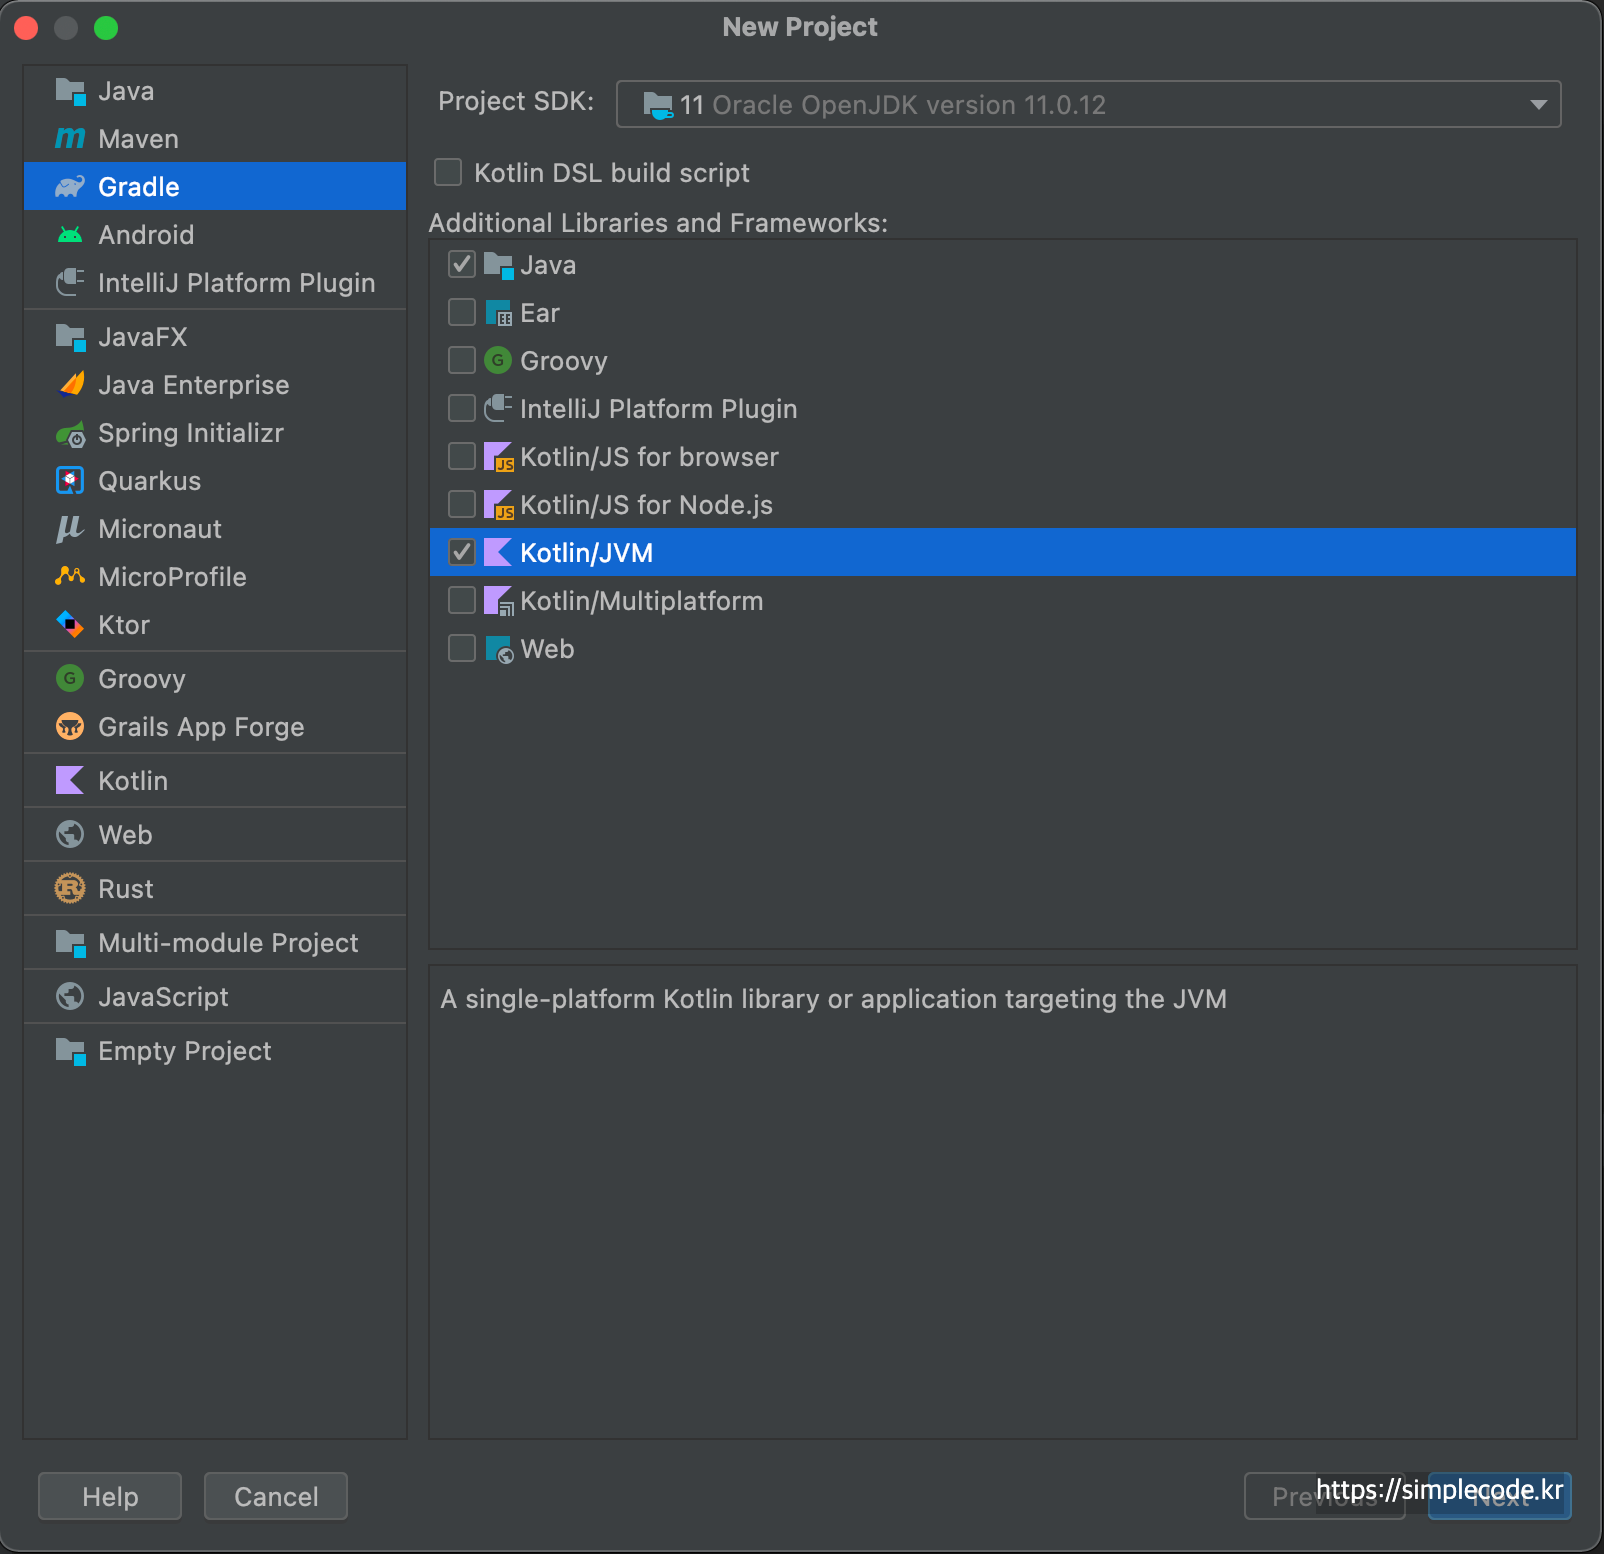
Task: Click the Project SDK combo box field
Action: click(1088, 105)
